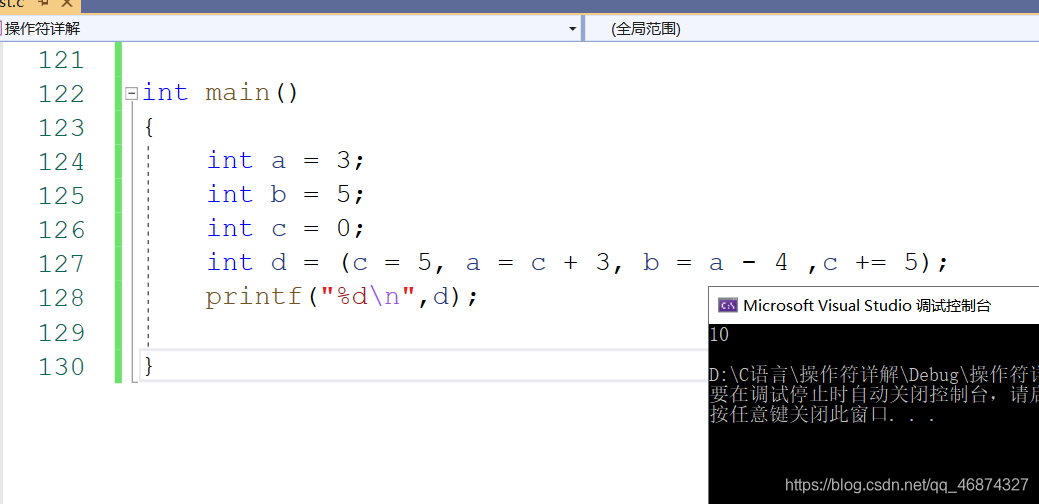Place cursor in 'int a = 3;'

pos(286,161)
